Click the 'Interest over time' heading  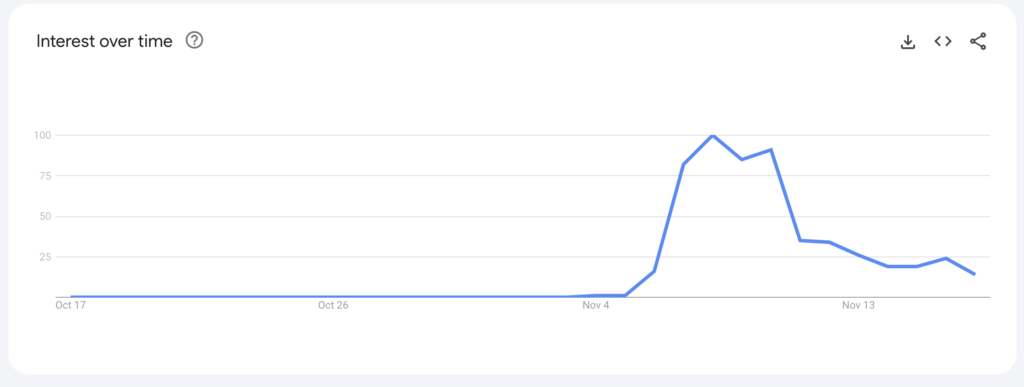[104, 41]
